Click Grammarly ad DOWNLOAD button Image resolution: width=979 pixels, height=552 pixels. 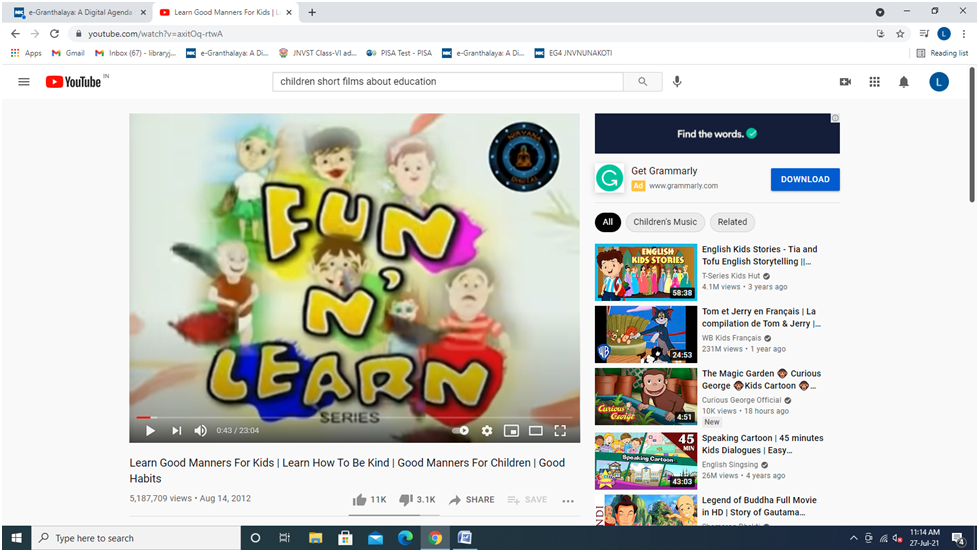(x=805, y=180)
